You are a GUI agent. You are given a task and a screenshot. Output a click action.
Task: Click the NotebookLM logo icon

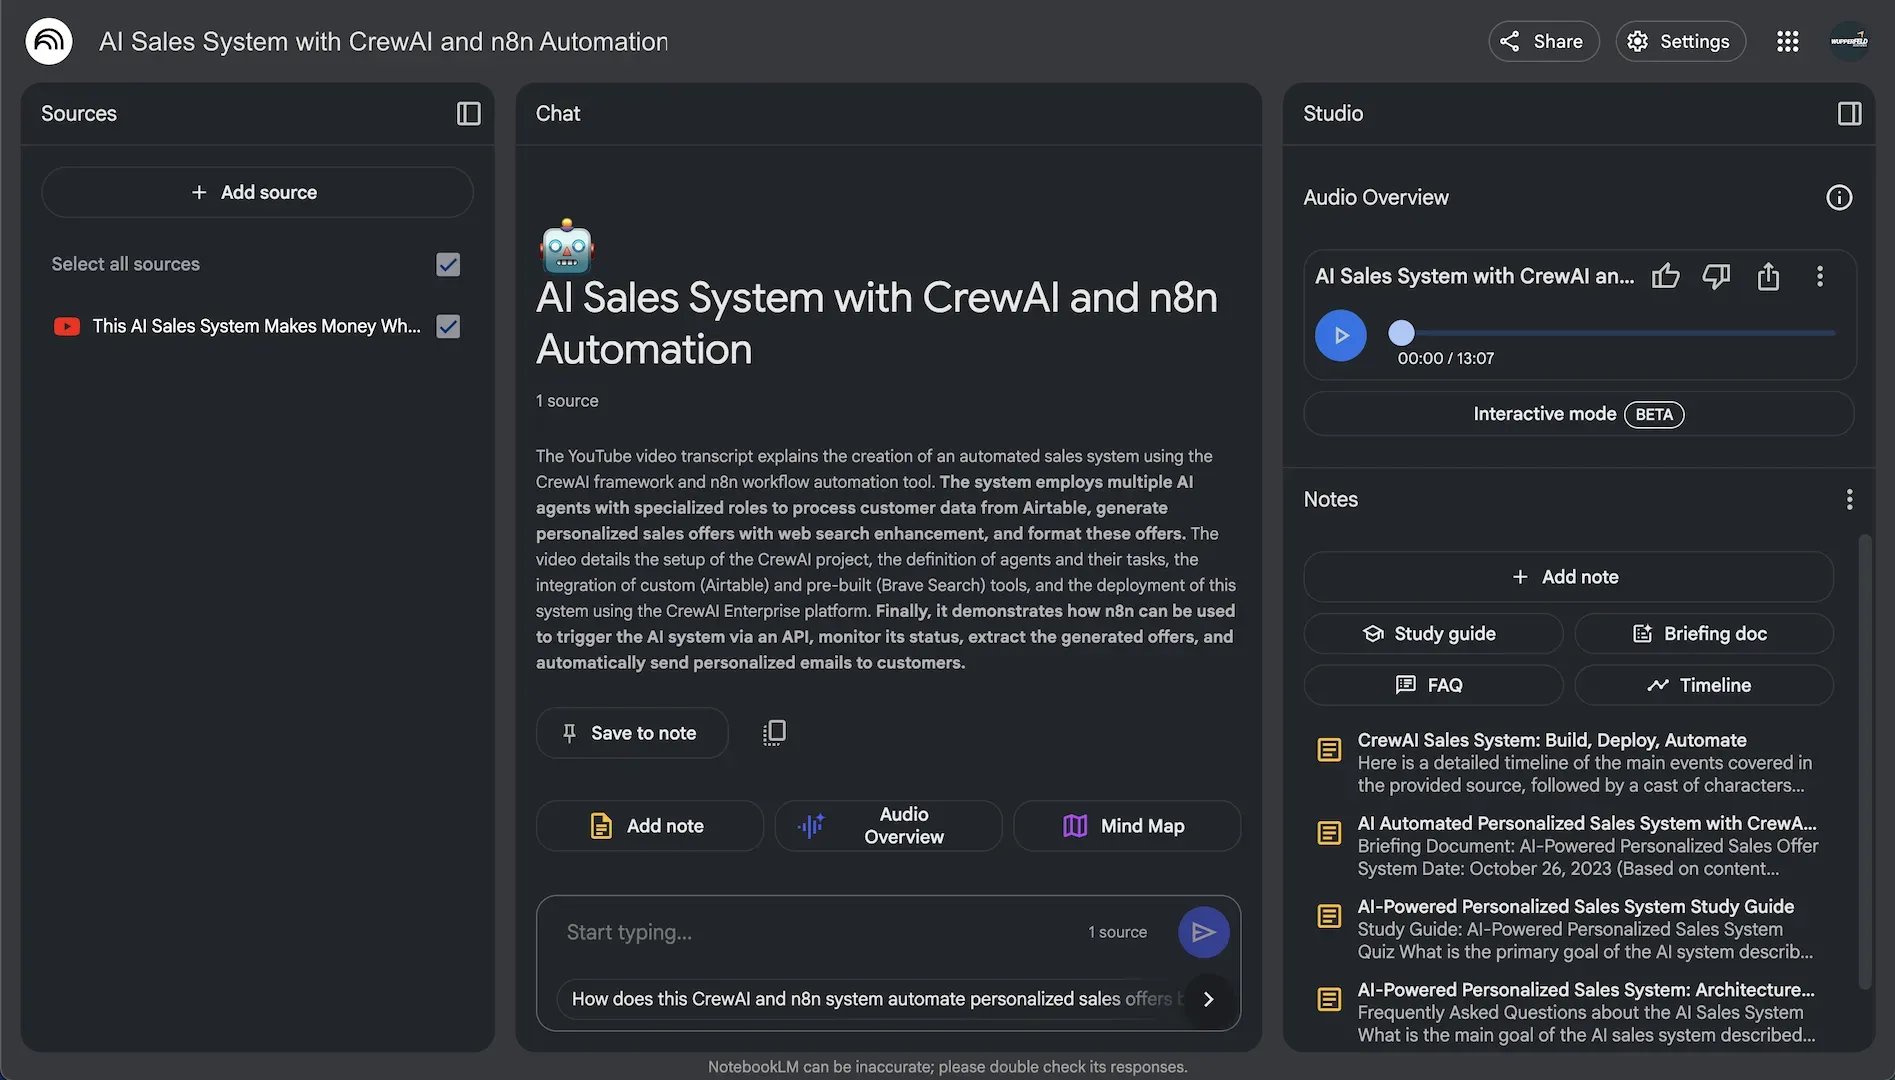49,41
